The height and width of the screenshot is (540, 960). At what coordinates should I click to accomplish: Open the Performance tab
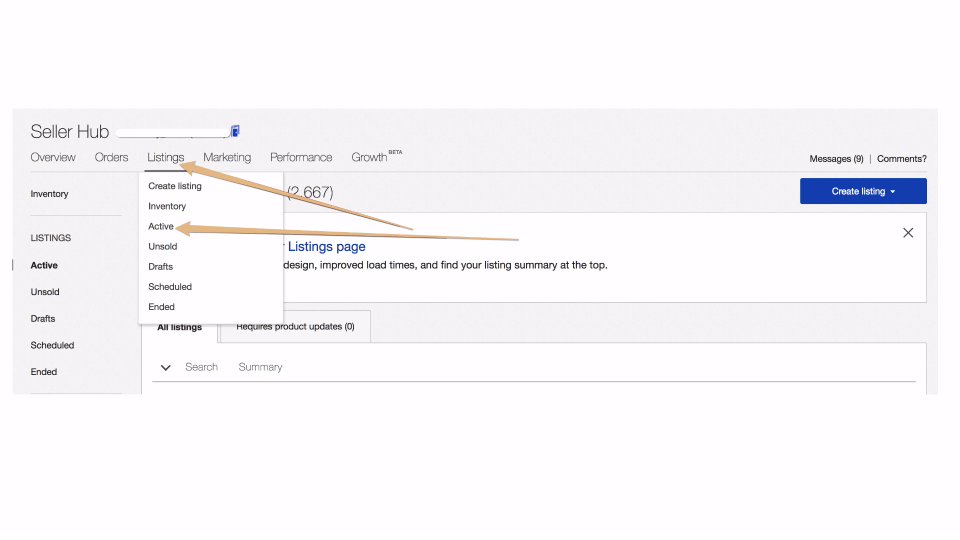[x=301, y=157]
